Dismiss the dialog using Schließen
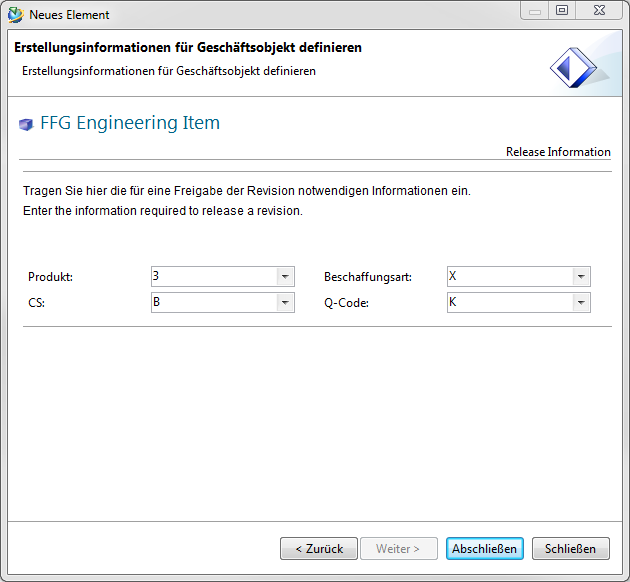 coord(570,549)
